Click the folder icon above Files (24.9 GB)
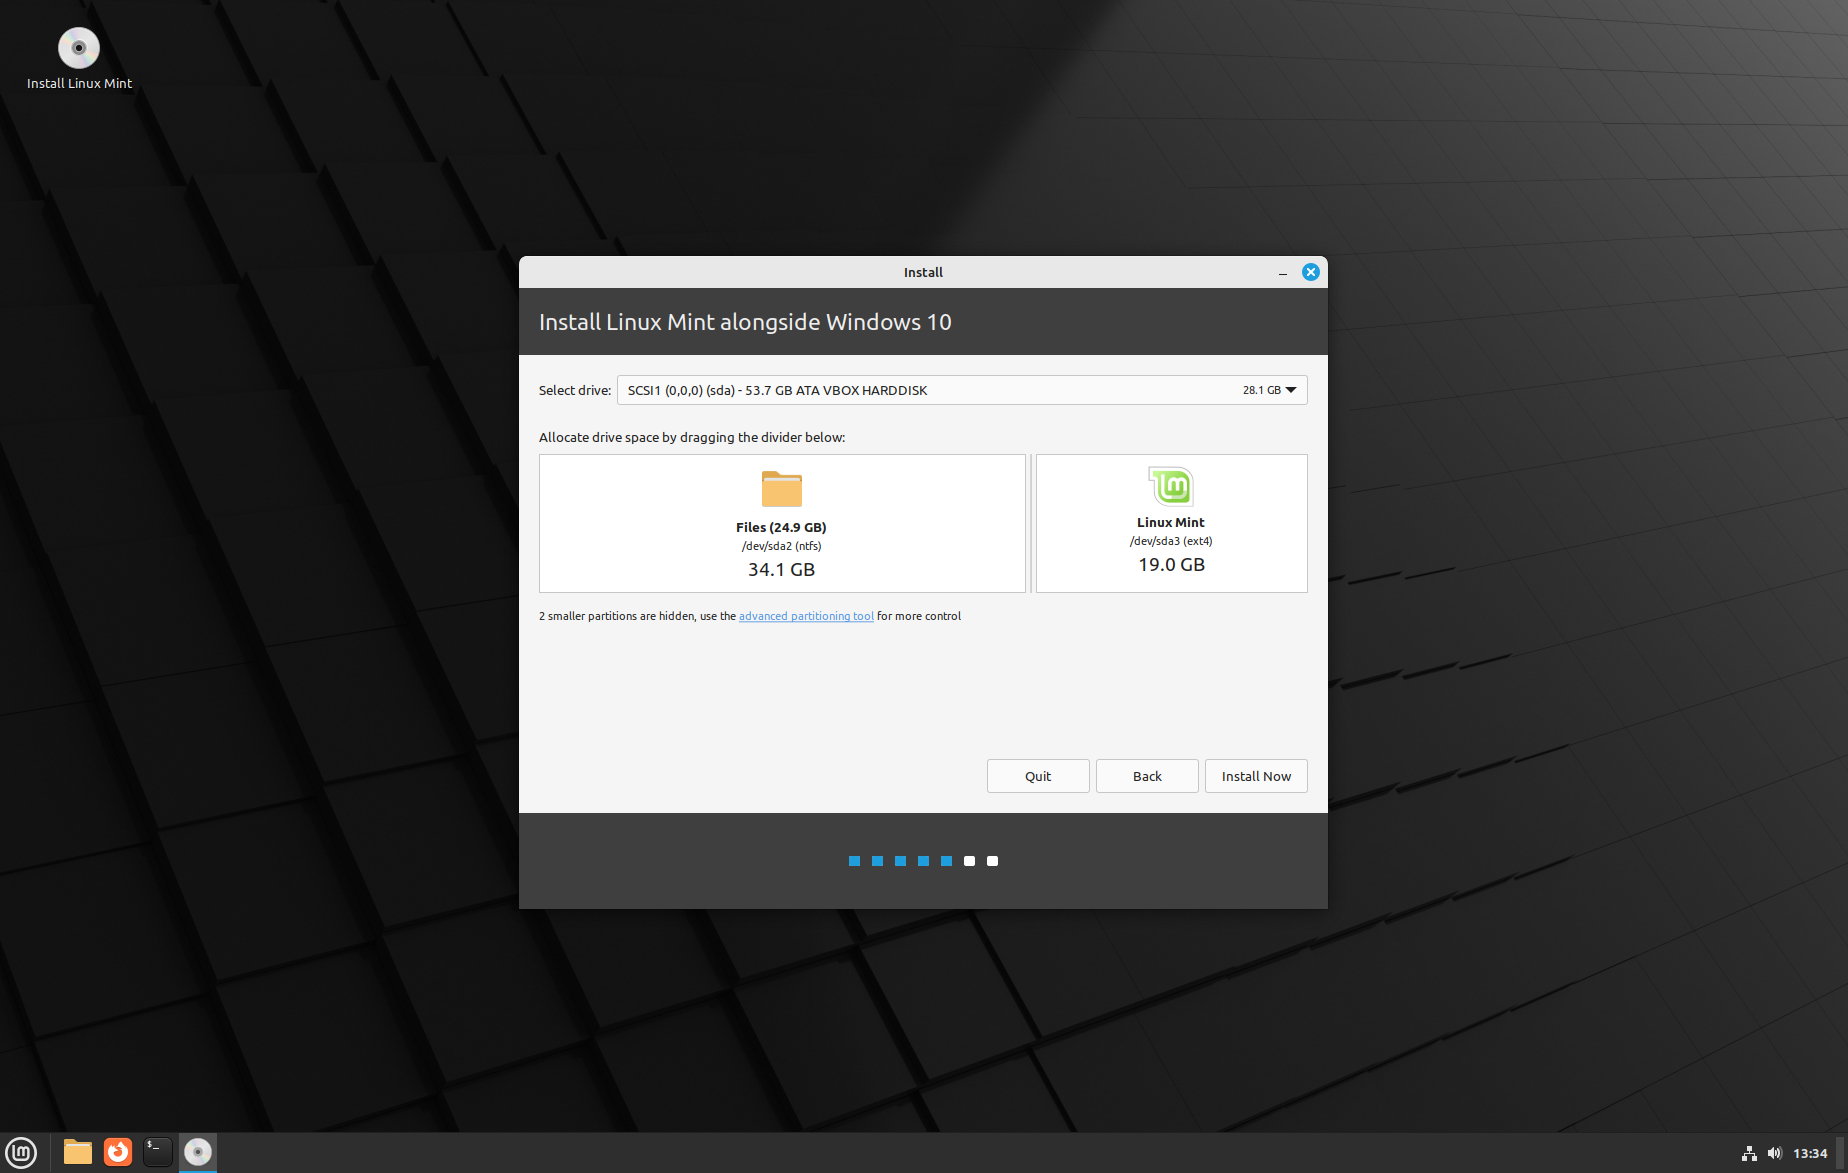This screenshot has height=1173, width=1848. point(782,489)
